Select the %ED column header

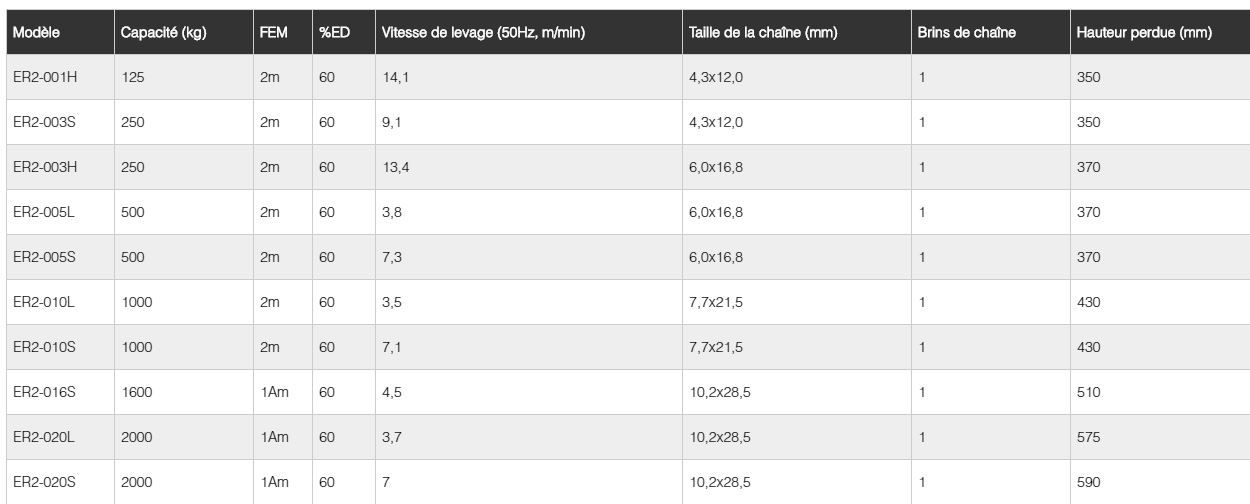334,33
